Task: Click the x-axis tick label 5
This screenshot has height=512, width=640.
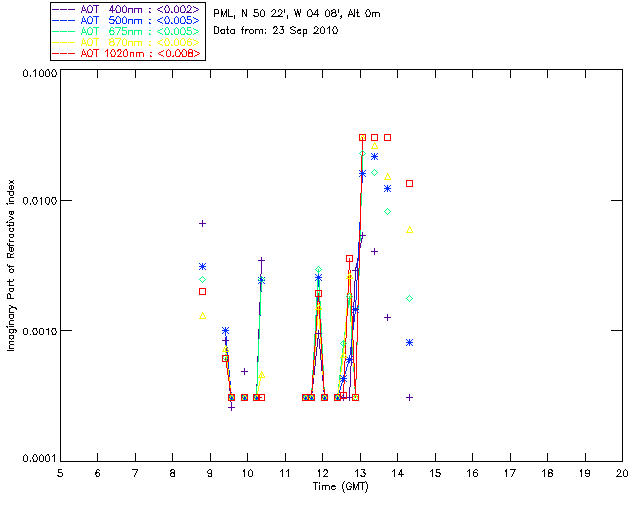Action: point(60,473)
